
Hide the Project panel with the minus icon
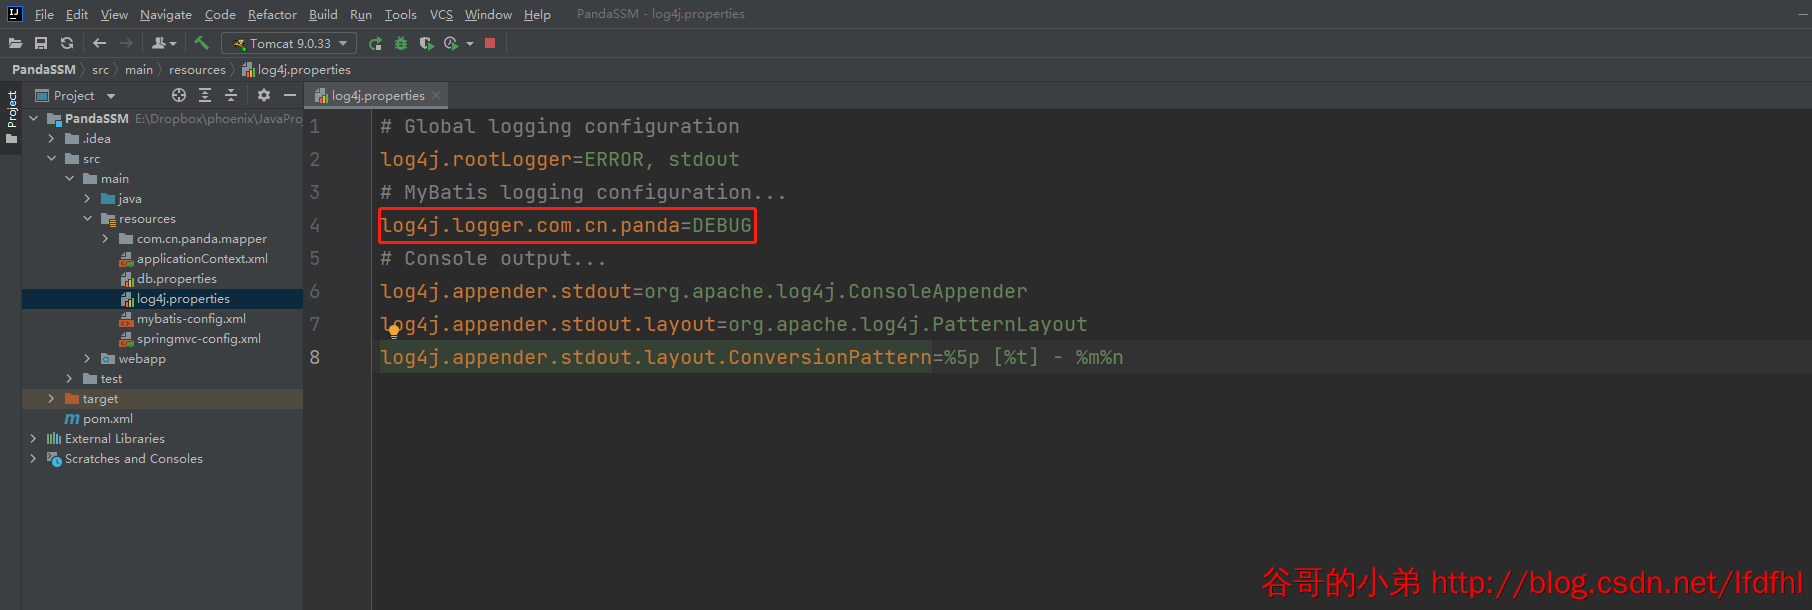(290, 95)
